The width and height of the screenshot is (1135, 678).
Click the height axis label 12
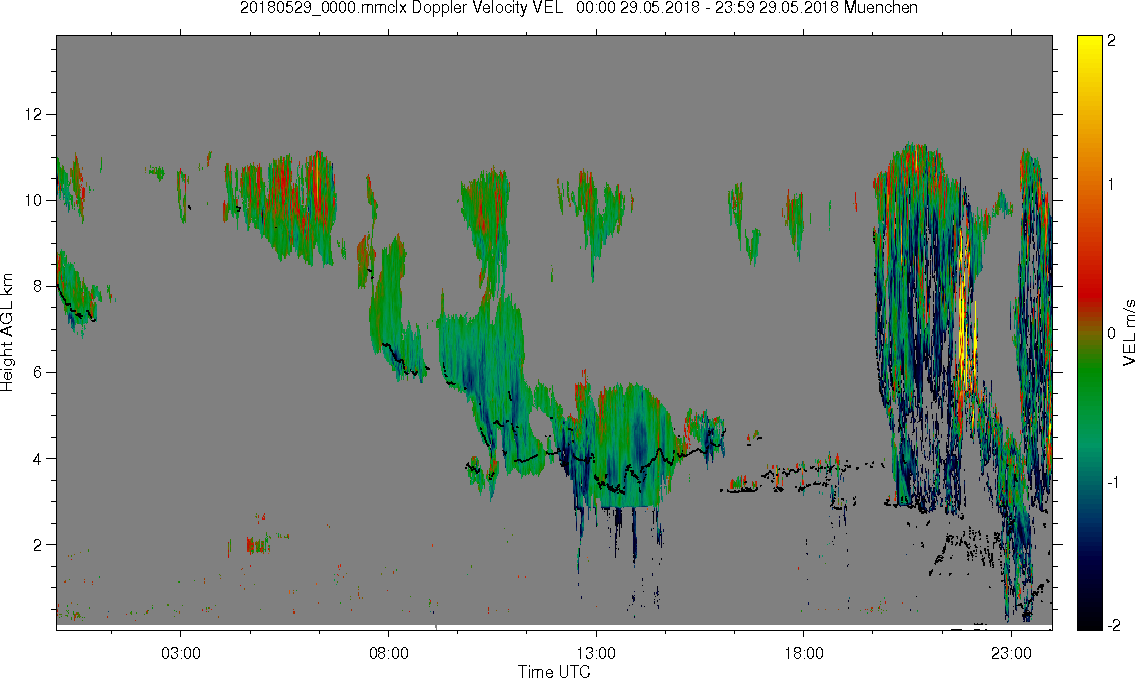coord(33,114)
